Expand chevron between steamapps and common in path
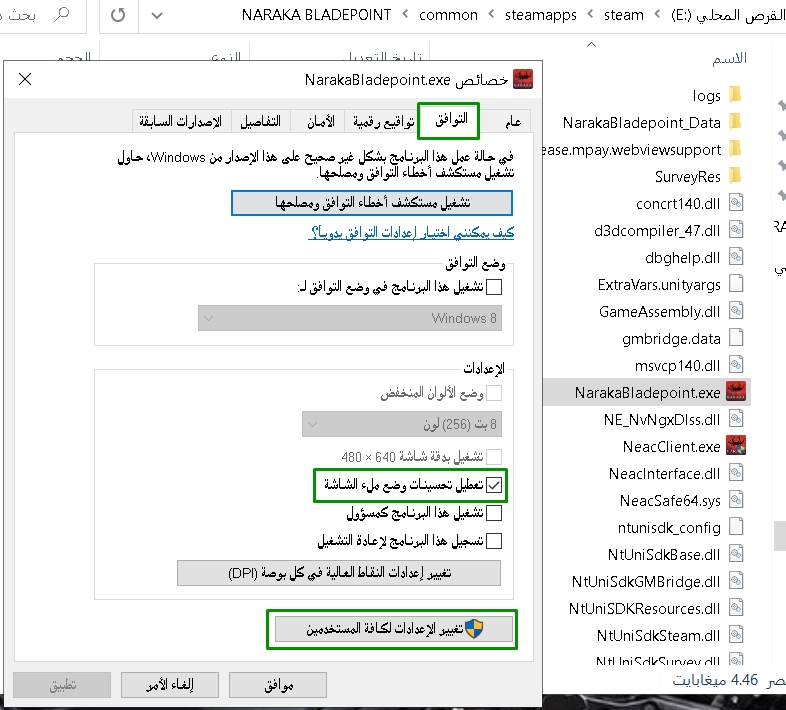 [492, 15]
